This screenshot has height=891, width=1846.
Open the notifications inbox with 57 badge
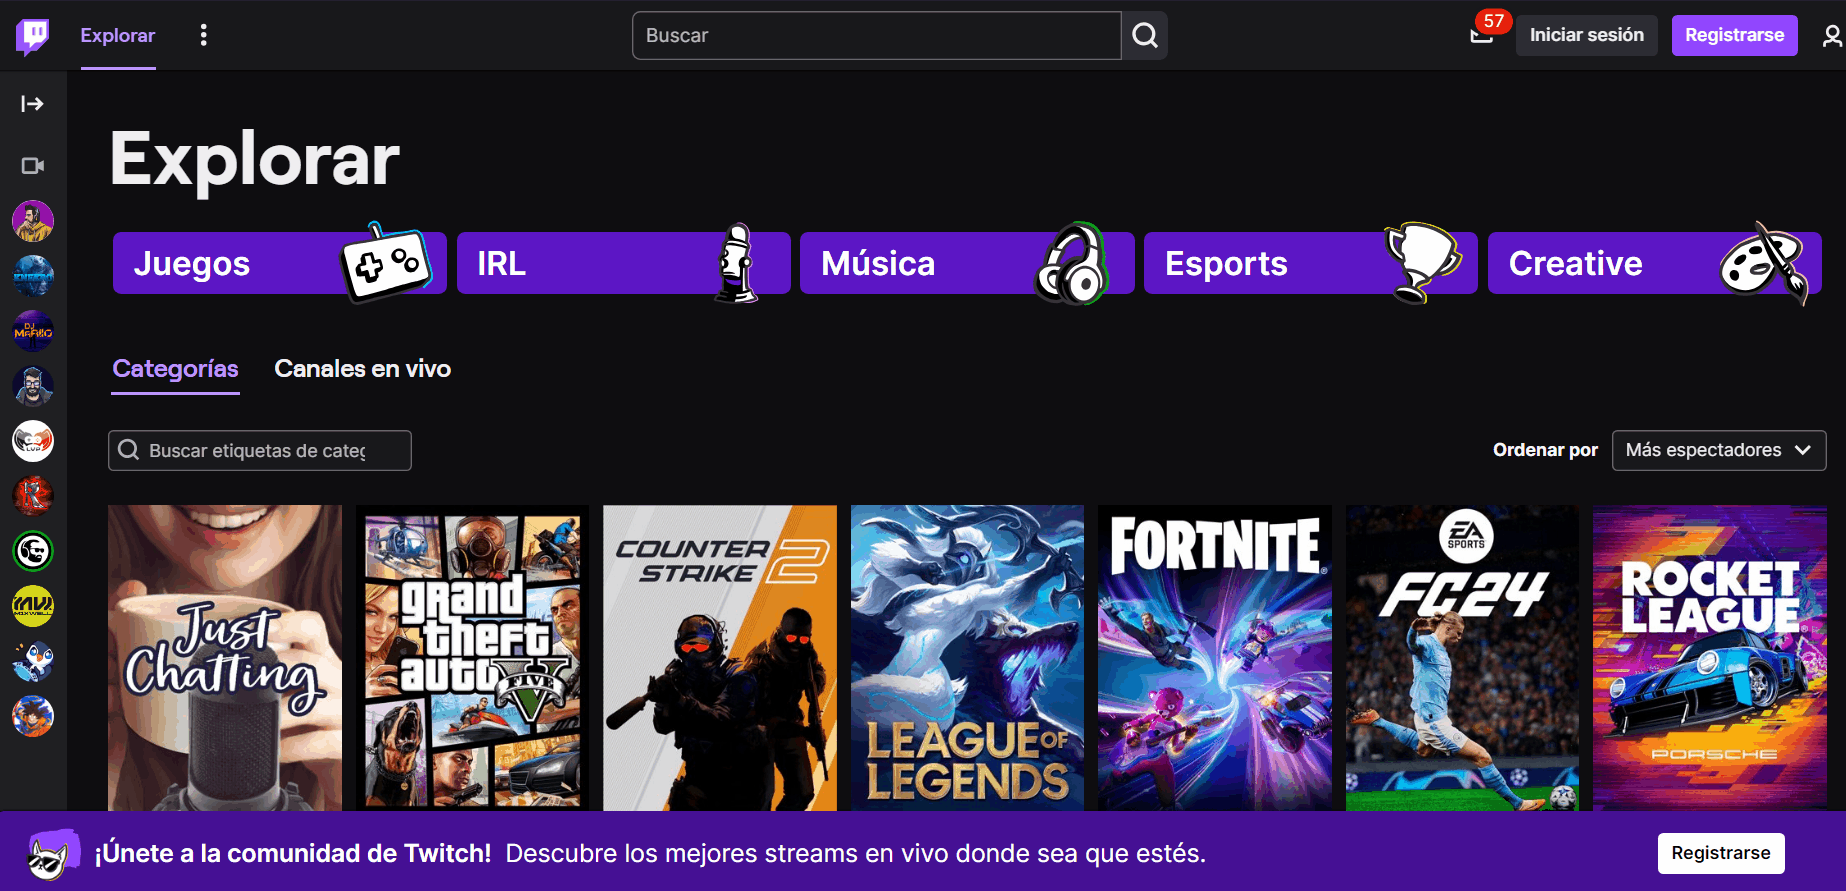pos(1481,35)
